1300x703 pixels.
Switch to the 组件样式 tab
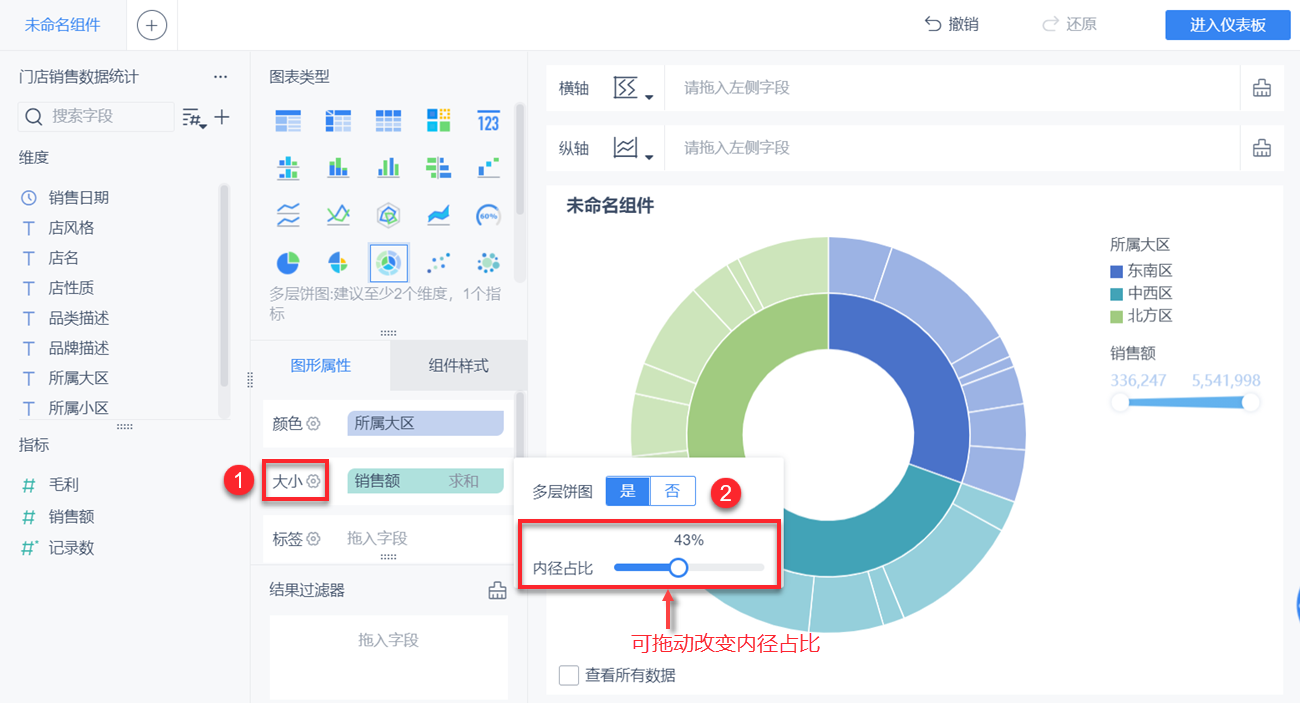coord(459,366)
